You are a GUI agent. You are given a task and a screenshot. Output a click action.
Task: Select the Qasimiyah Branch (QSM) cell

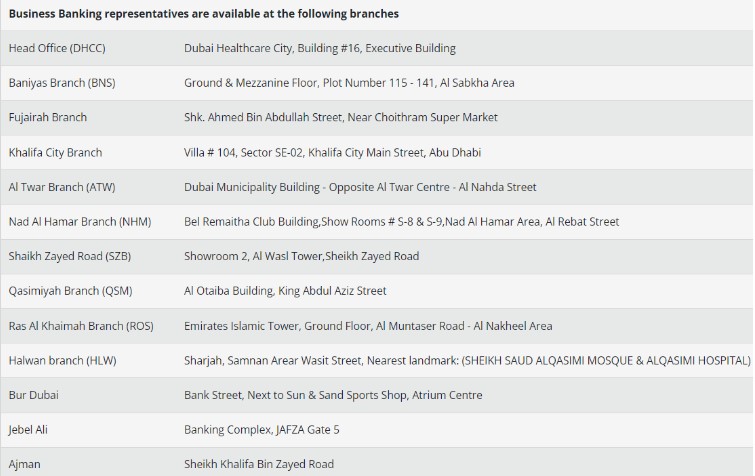(x=70, y=291)
